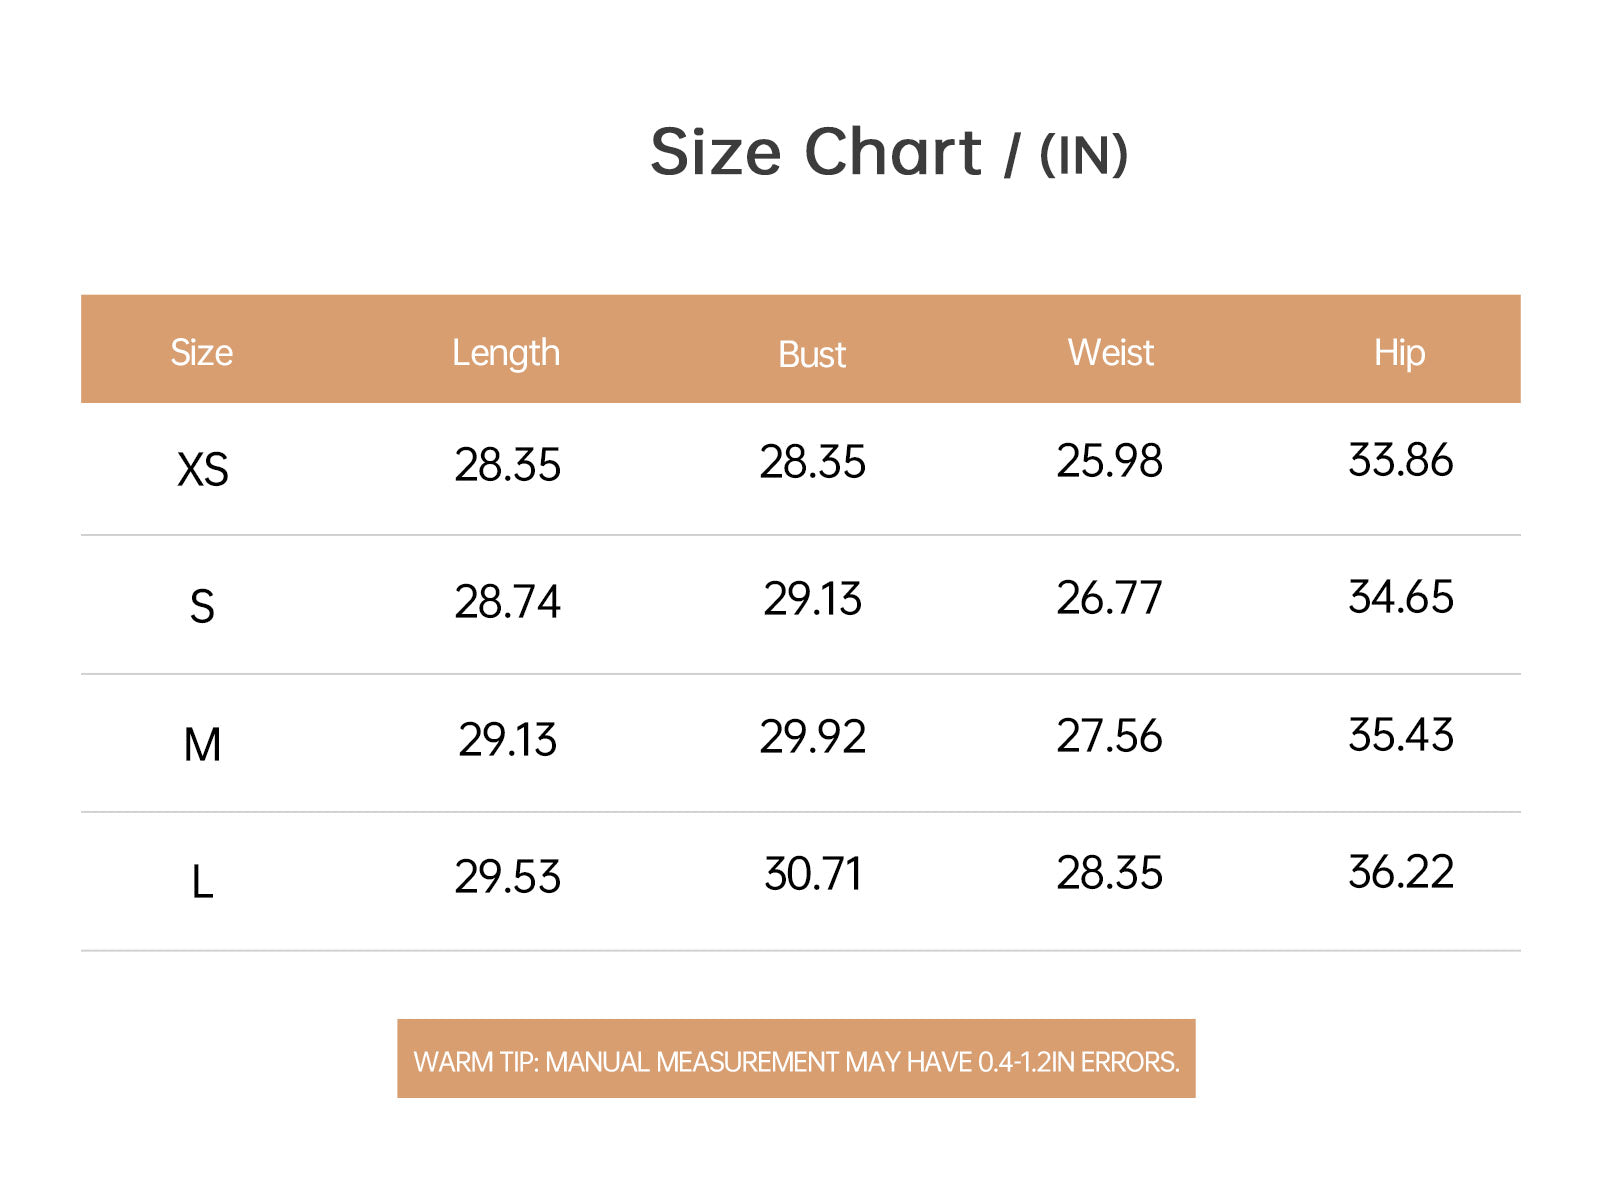Select M bust value 29.92

[812, 738]
